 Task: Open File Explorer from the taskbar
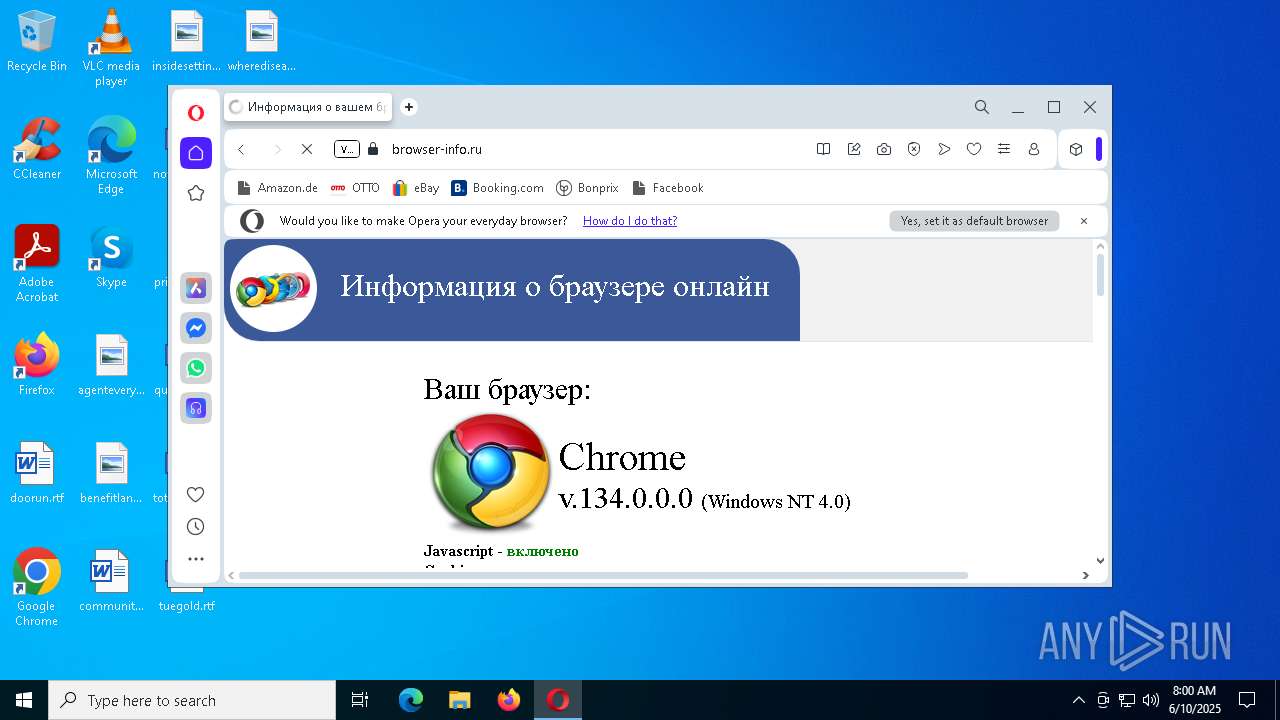click(x=460, y=700)
